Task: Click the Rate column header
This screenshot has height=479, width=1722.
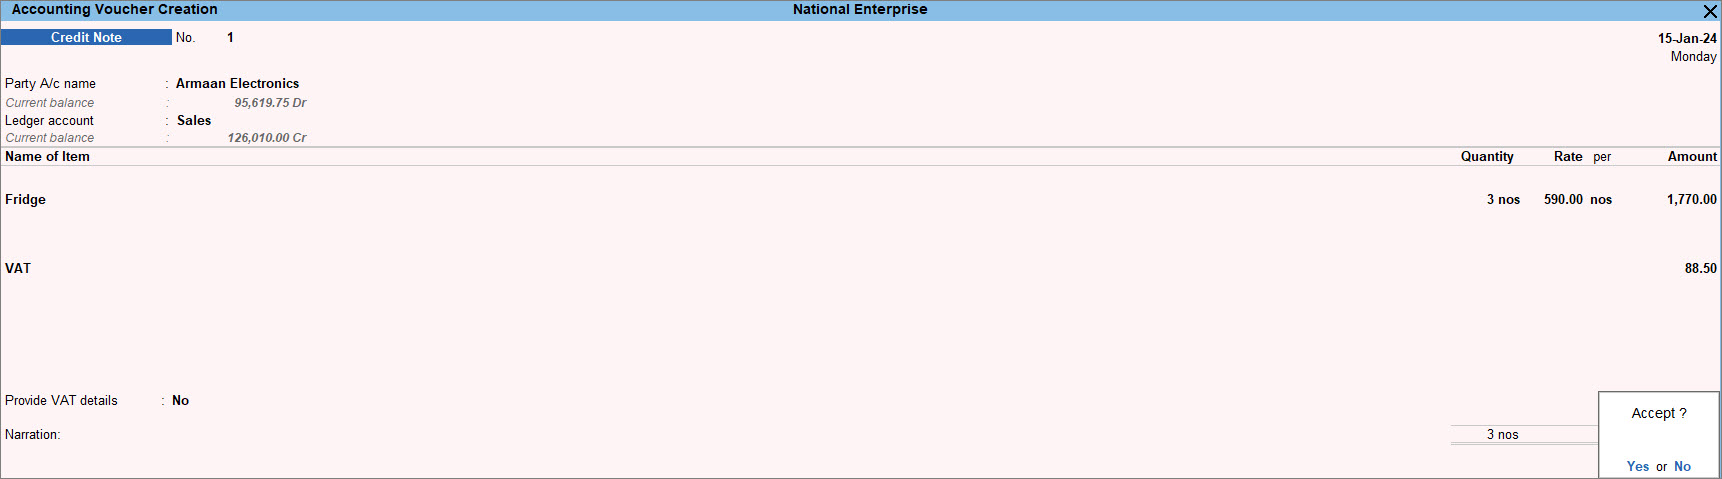Action: (1568, 156)
